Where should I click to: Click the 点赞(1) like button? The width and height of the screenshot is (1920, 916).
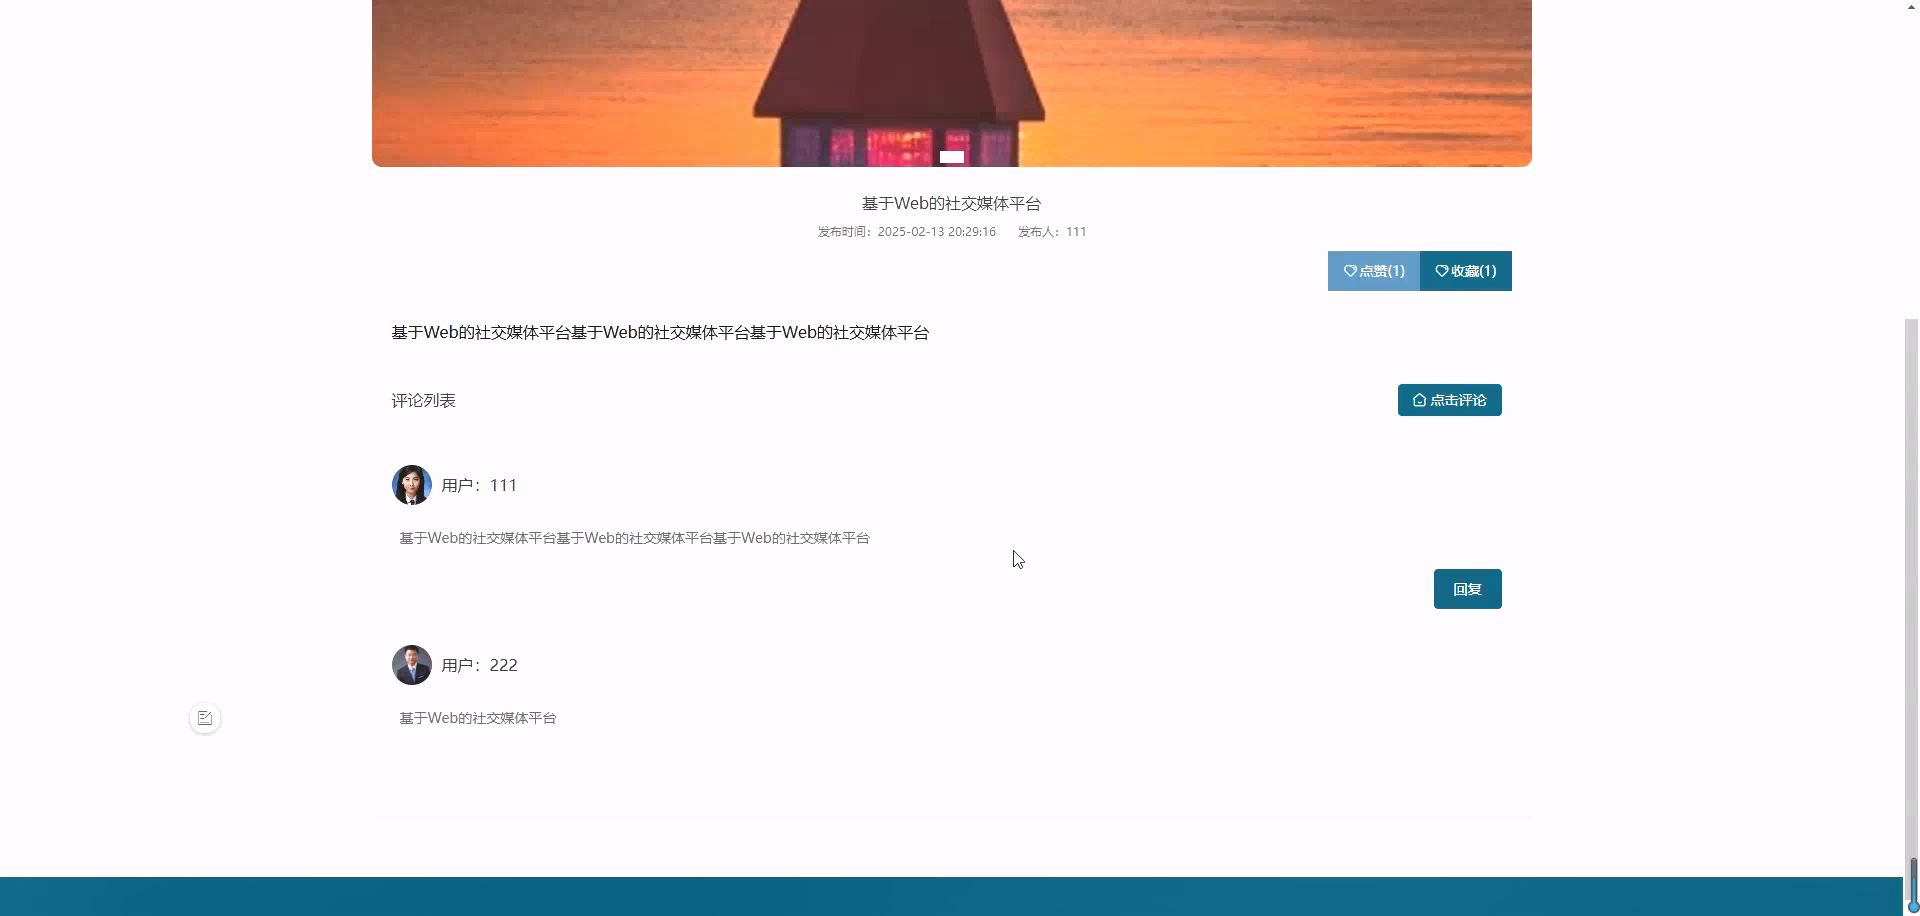coord(1374,271)
